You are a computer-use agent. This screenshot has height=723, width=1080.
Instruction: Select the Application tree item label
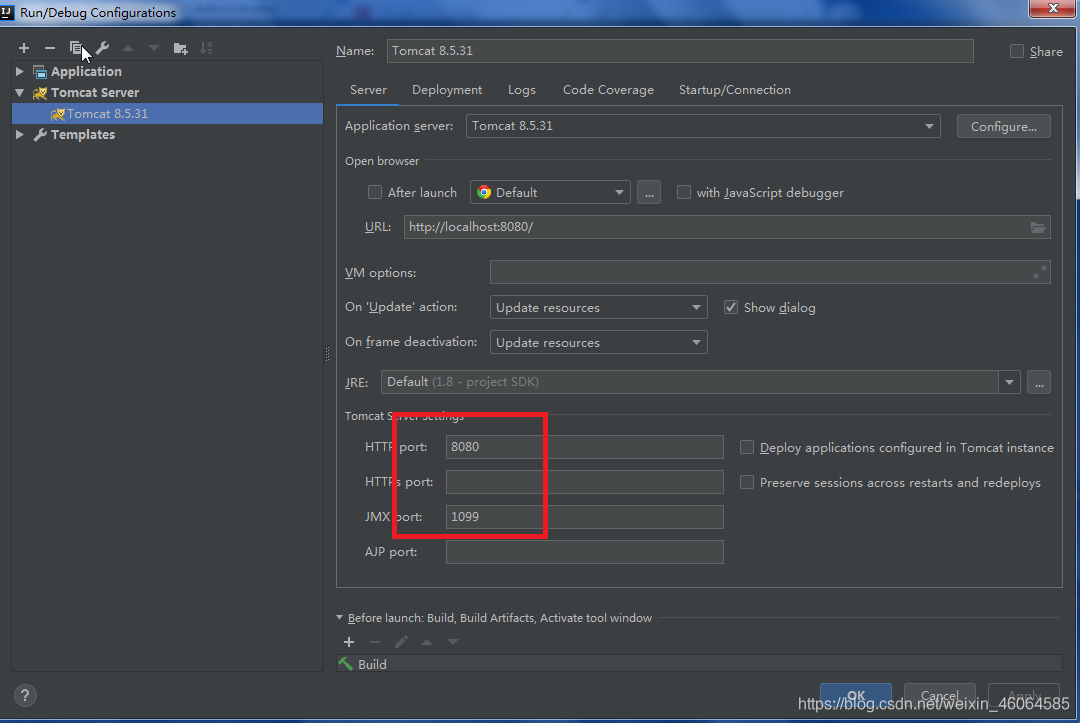[x=86, y=71]
